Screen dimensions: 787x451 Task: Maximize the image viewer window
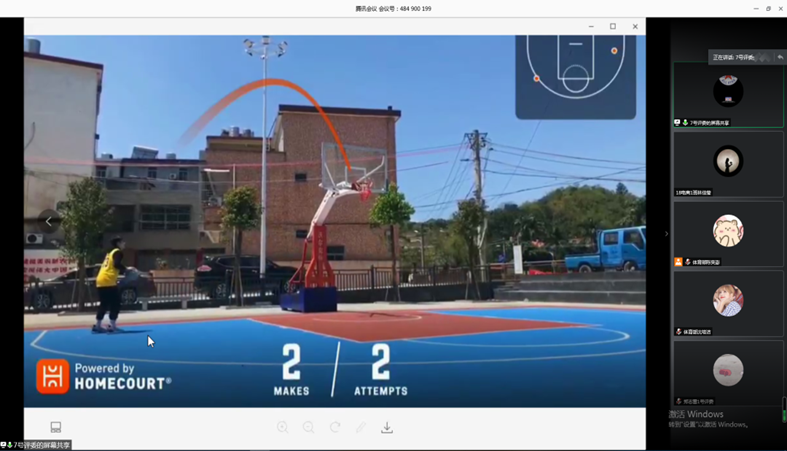[613, 27]
